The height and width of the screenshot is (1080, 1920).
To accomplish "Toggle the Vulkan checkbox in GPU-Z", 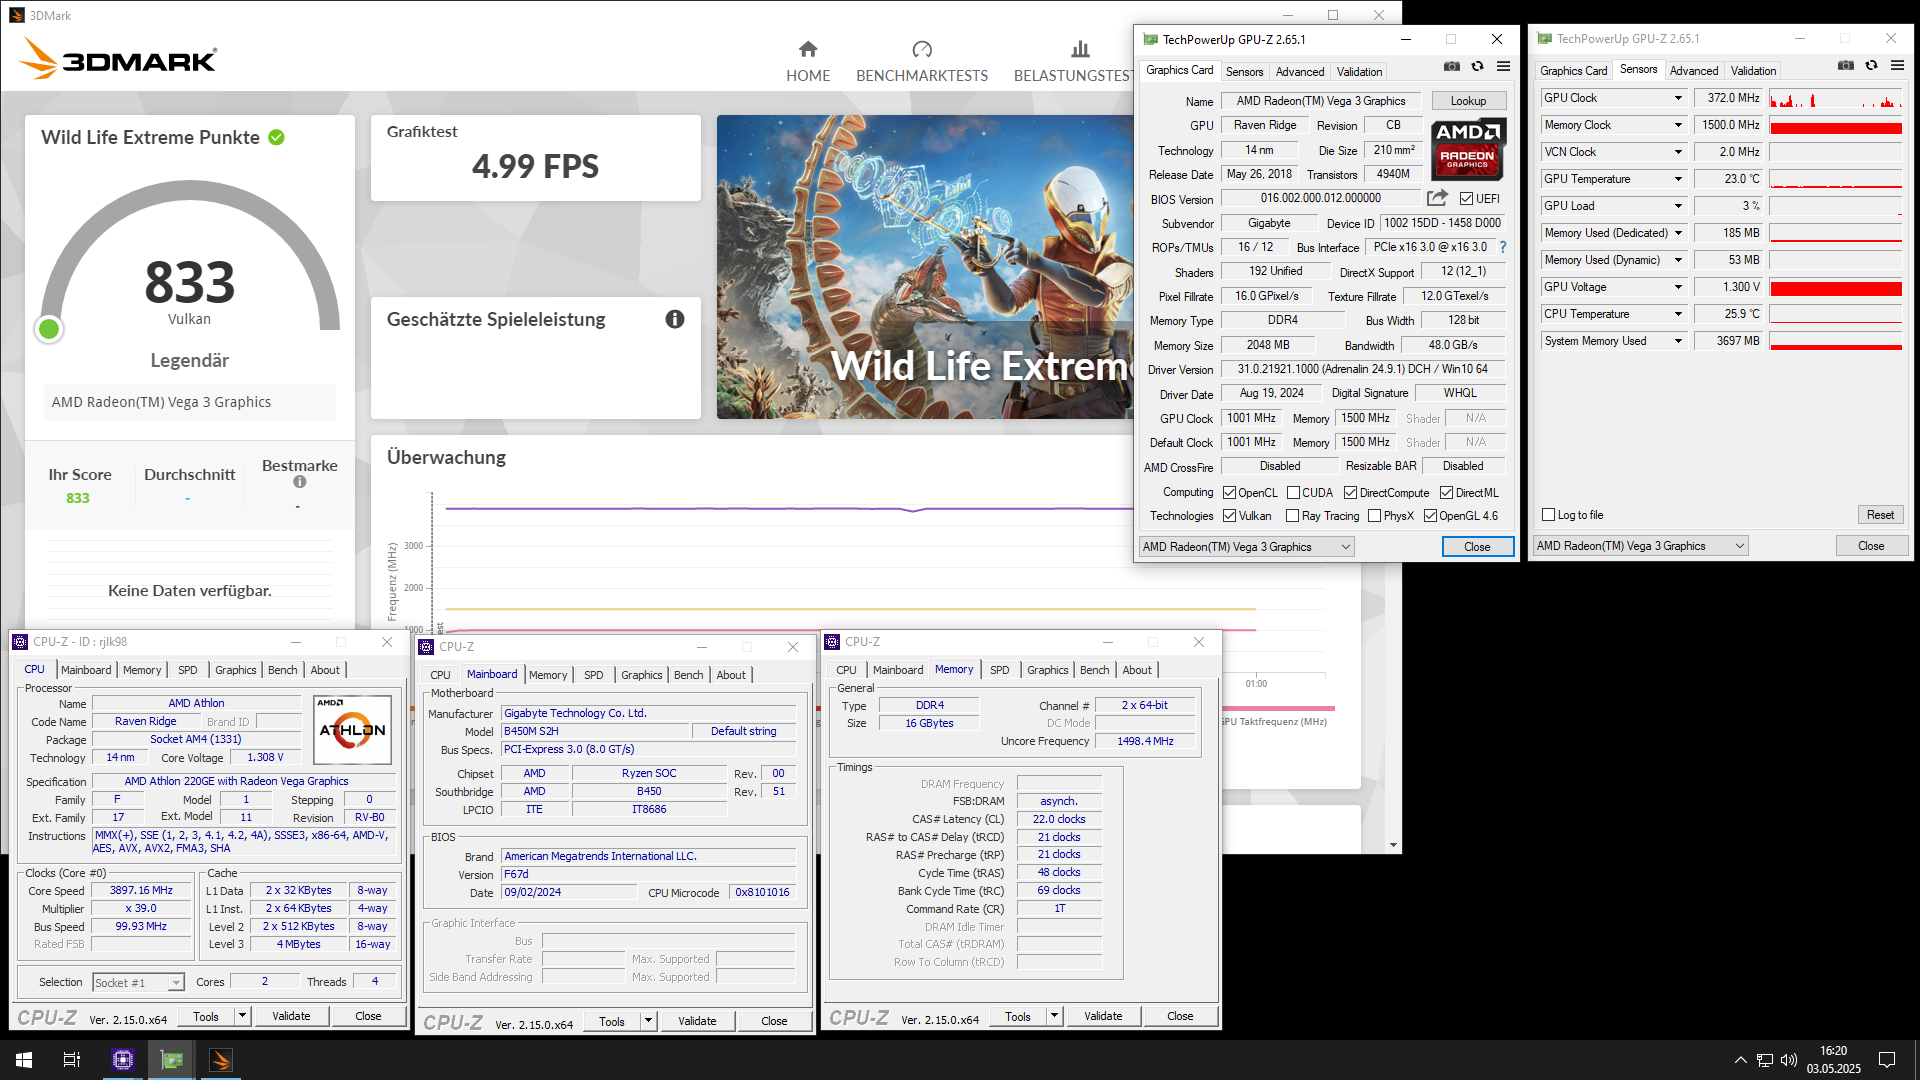I will (x=1230, y=516).
